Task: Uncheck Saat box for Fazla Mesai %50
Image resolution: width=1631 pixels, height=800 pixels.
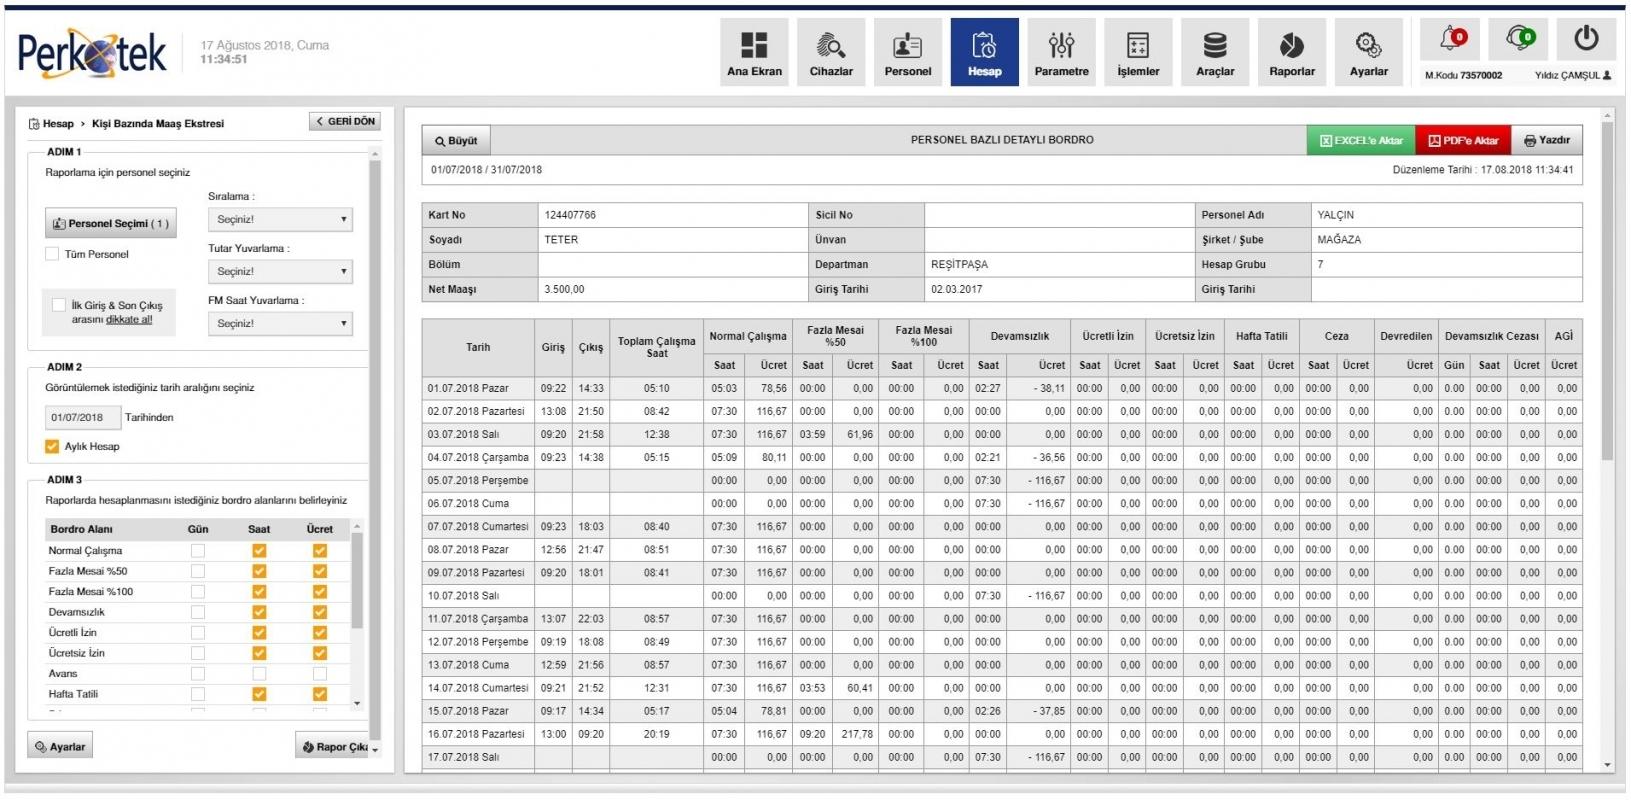Action: pos(259,571)
